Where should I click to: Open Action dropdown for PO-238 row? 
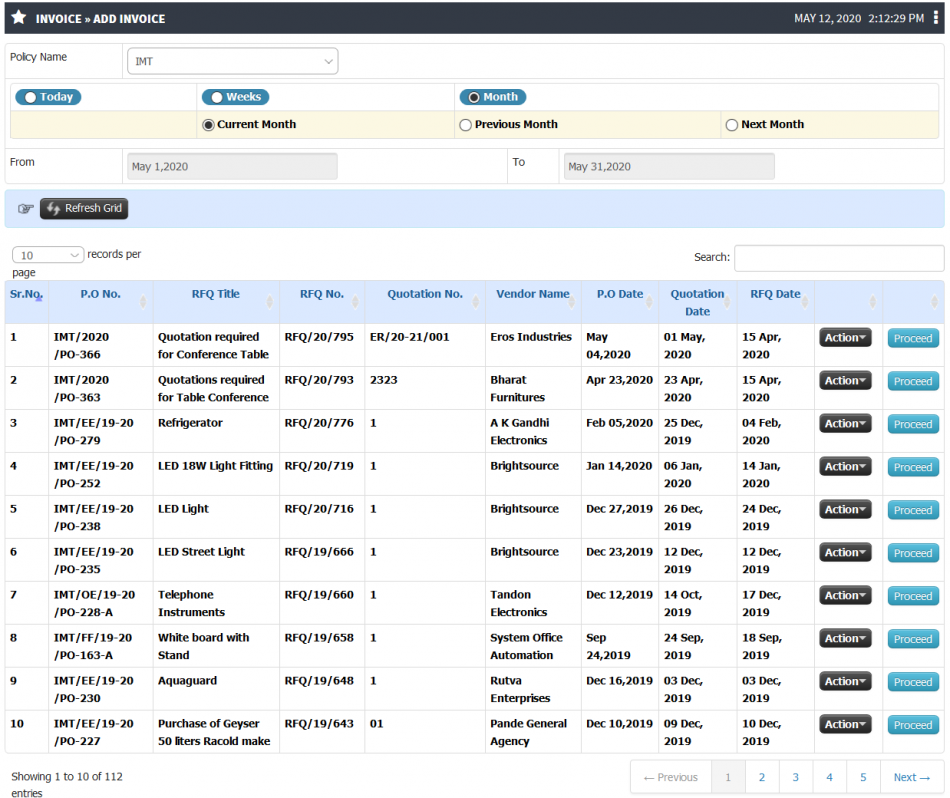click(x=845, y=510)
